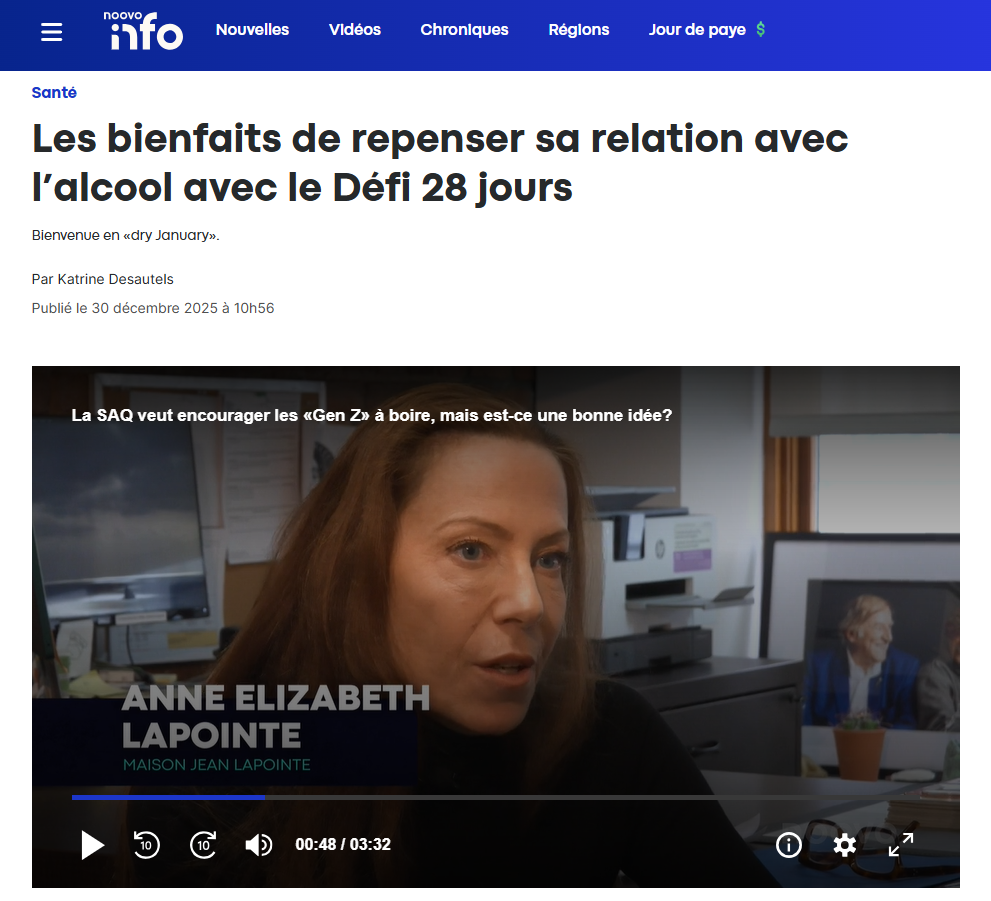
Task: Go to the Noovo Info logo homepage
Action: (143, 30)
